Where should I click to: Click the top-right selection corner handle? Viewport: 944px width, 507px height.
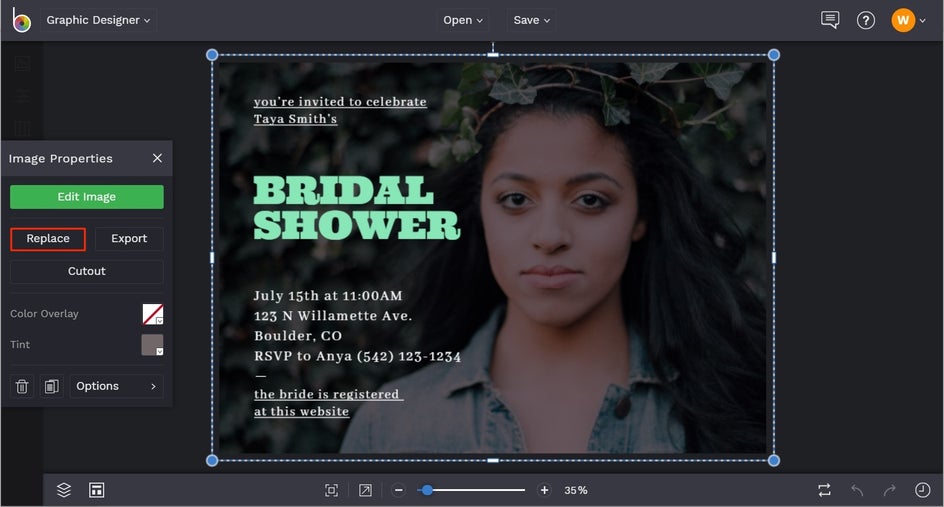point(774,55)
